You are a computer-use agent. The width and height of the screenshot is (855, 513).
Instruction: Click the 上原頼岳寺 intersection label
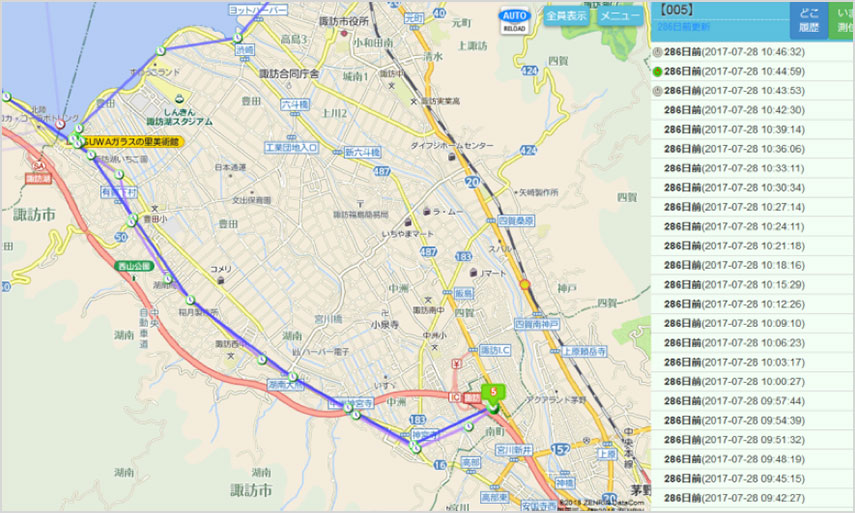[584, 352]
